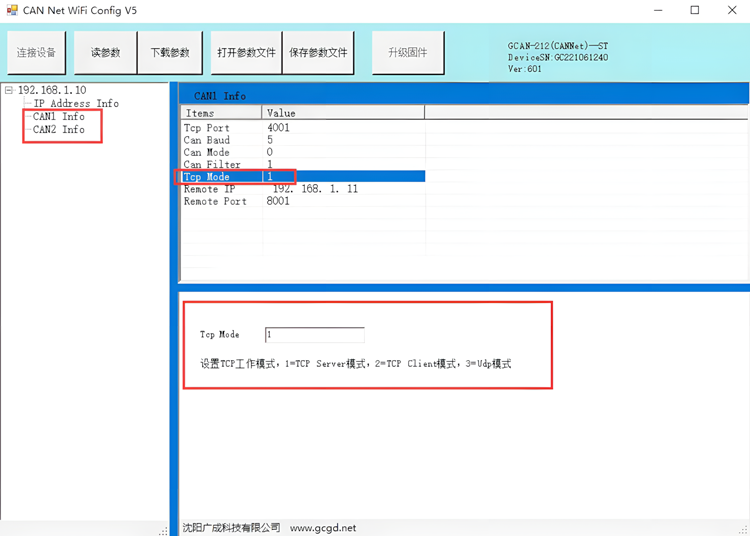Click the 连接设备 connect device button
This screenshot has width=750, height=536.
point(36,52)
